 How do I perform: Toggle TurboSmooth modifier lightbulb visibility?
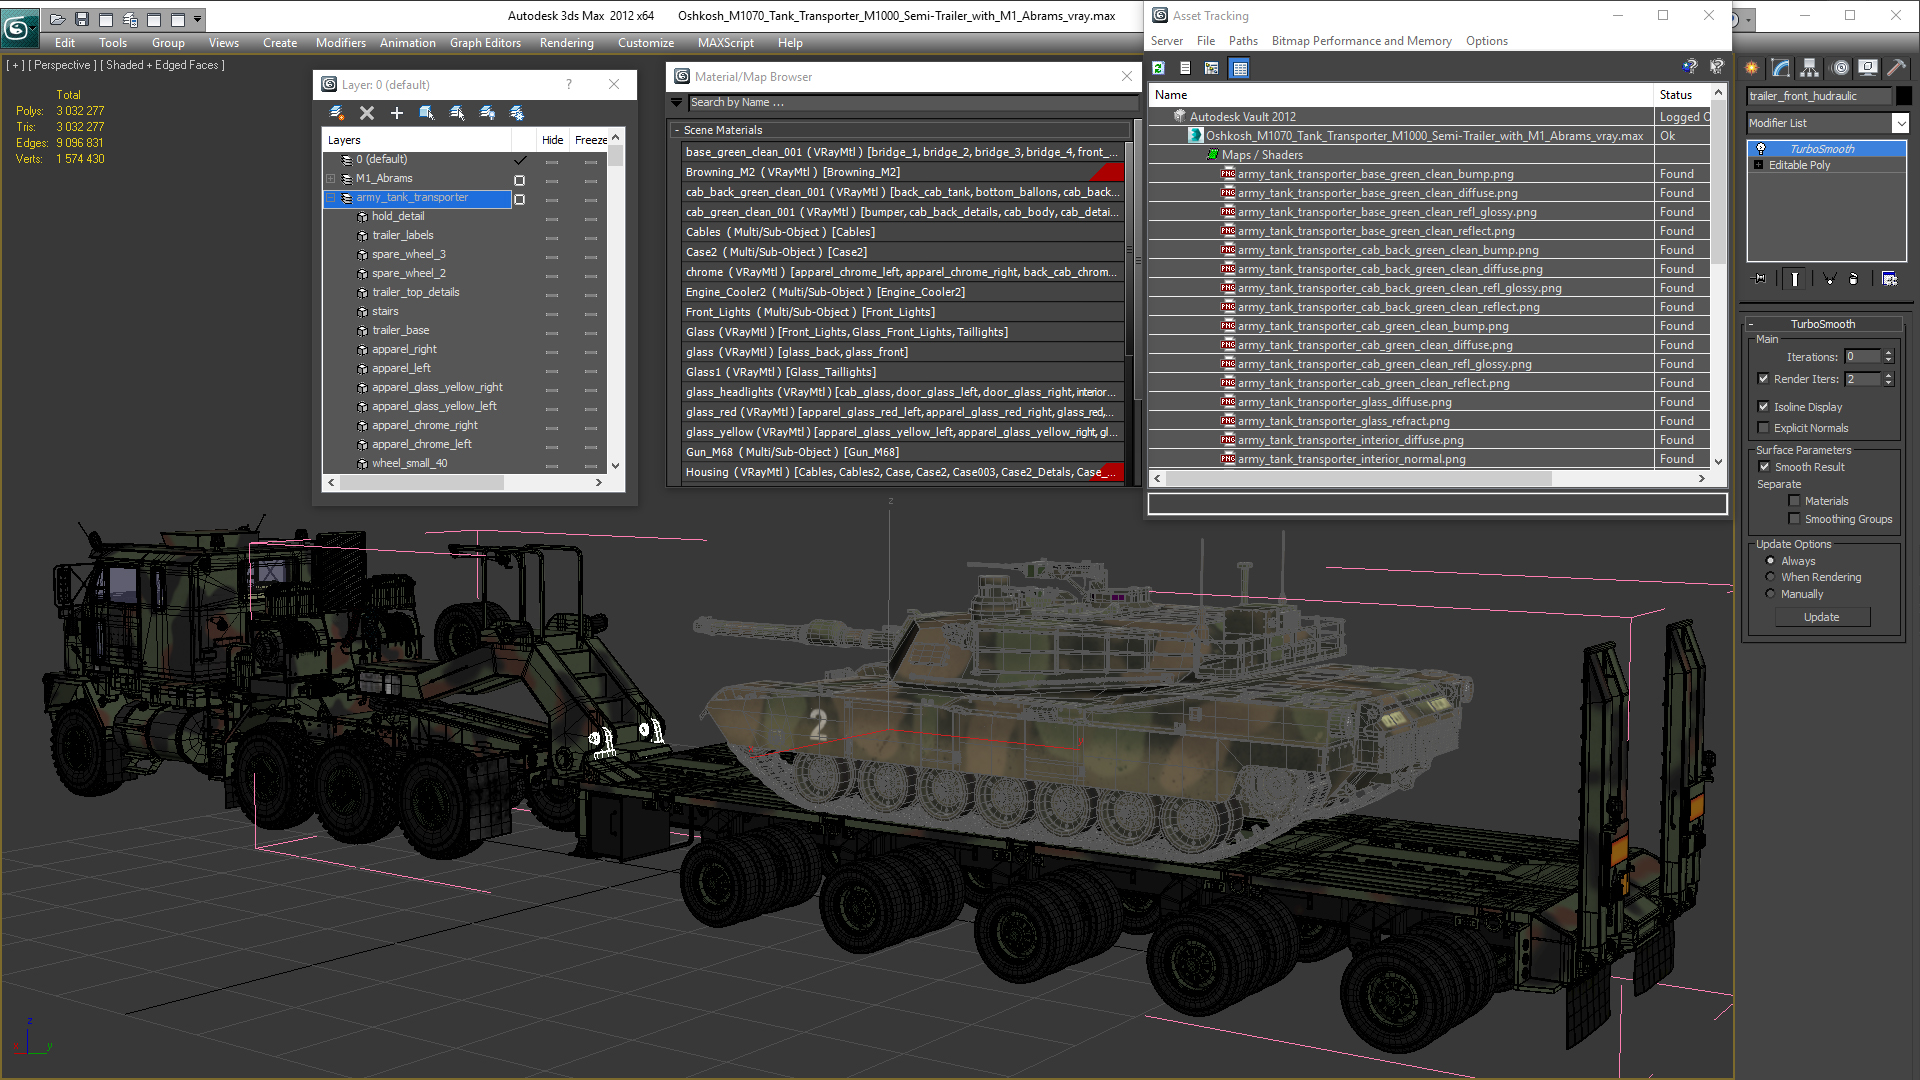point(1761,149)
